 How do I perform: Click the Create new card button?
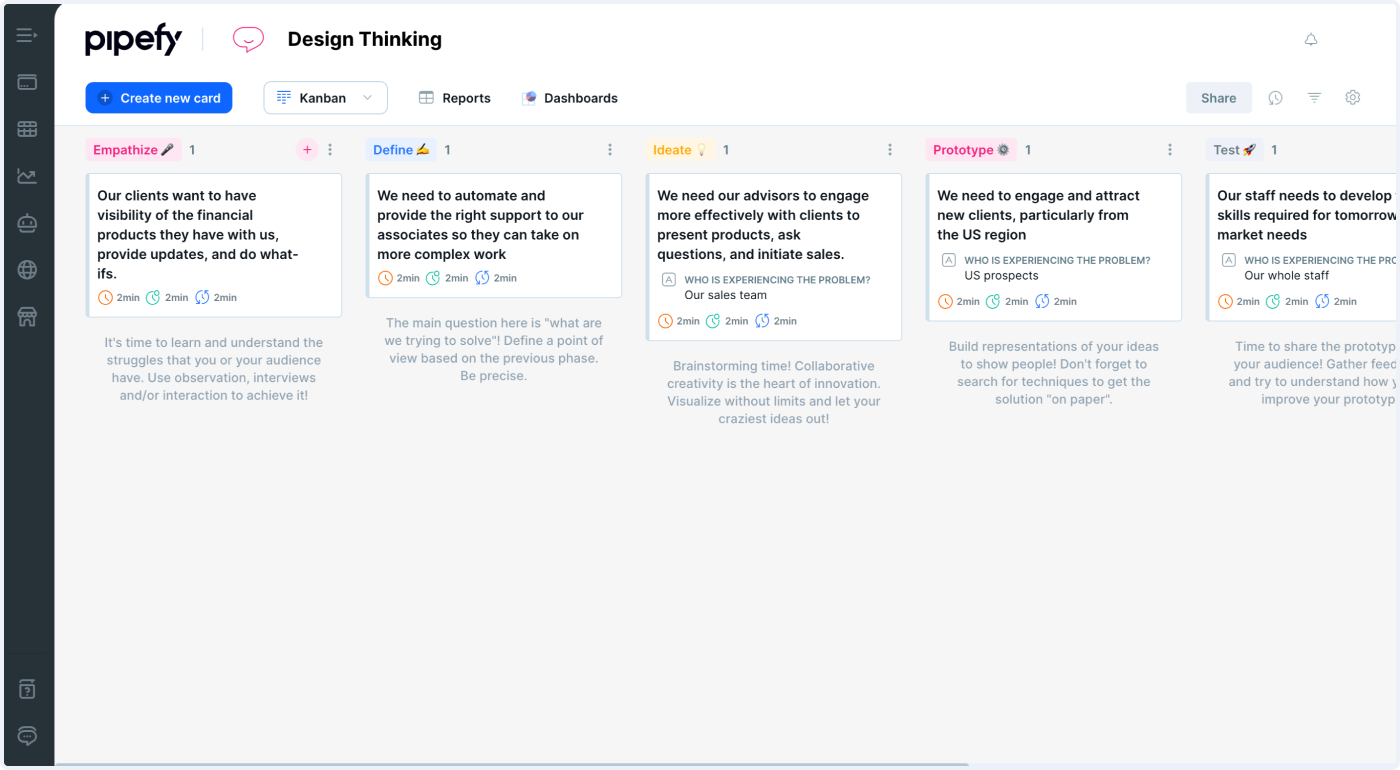coord(158,97)
